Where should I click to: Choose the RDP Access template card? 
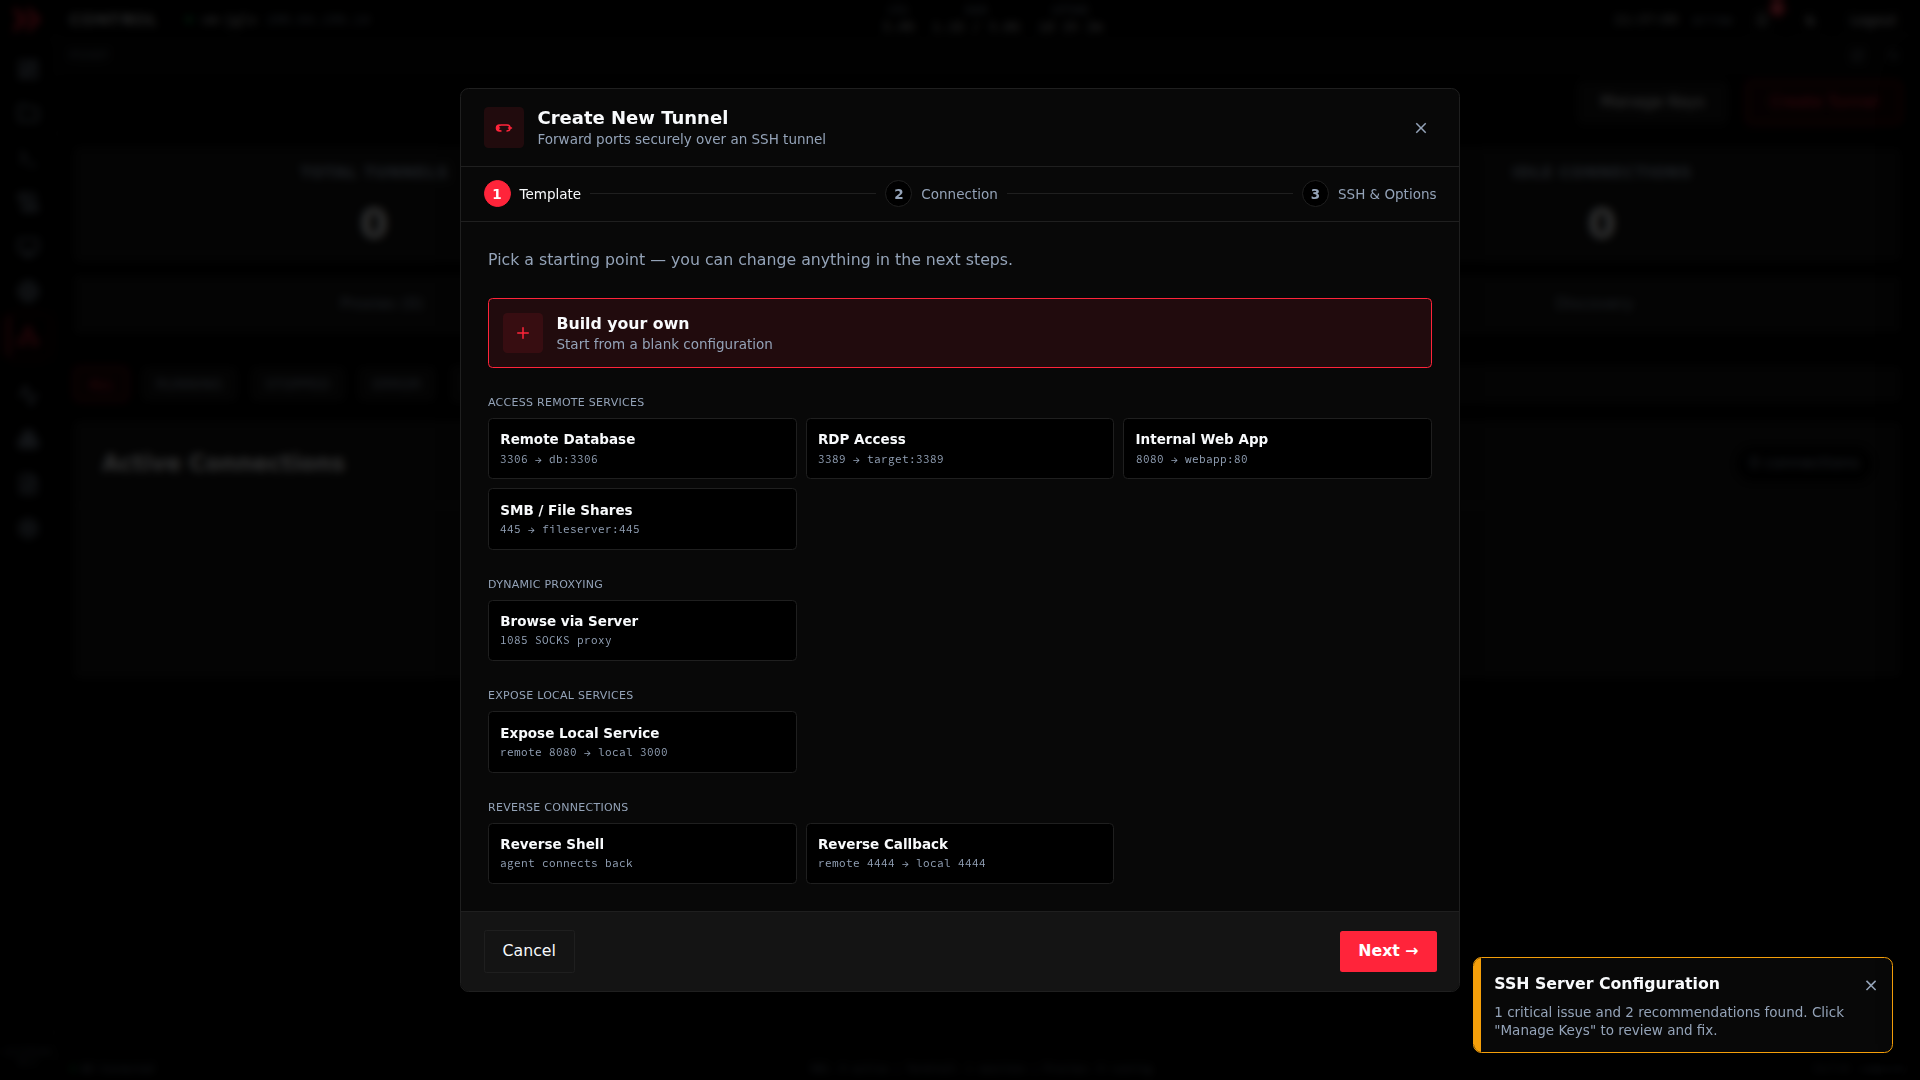tap(959, 448)
